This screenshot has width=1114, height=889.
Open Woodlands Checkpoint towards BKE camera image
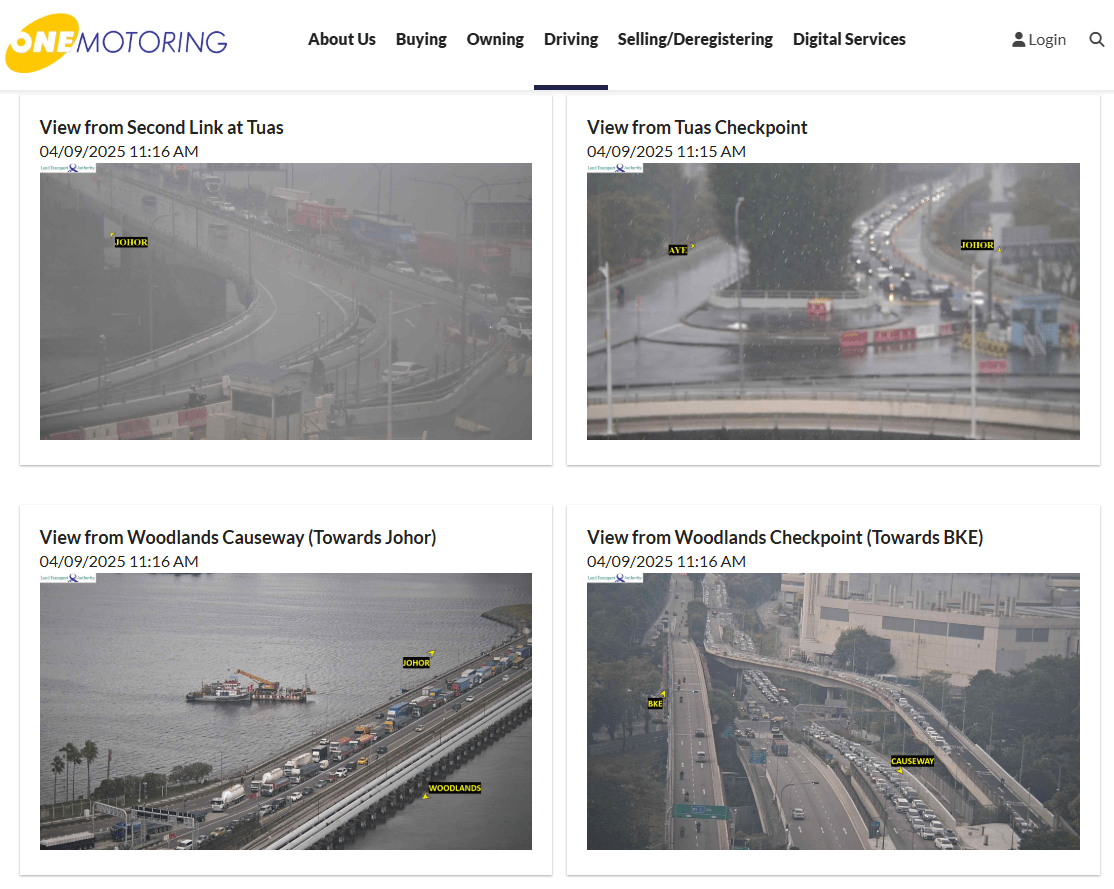click(833, 711)
